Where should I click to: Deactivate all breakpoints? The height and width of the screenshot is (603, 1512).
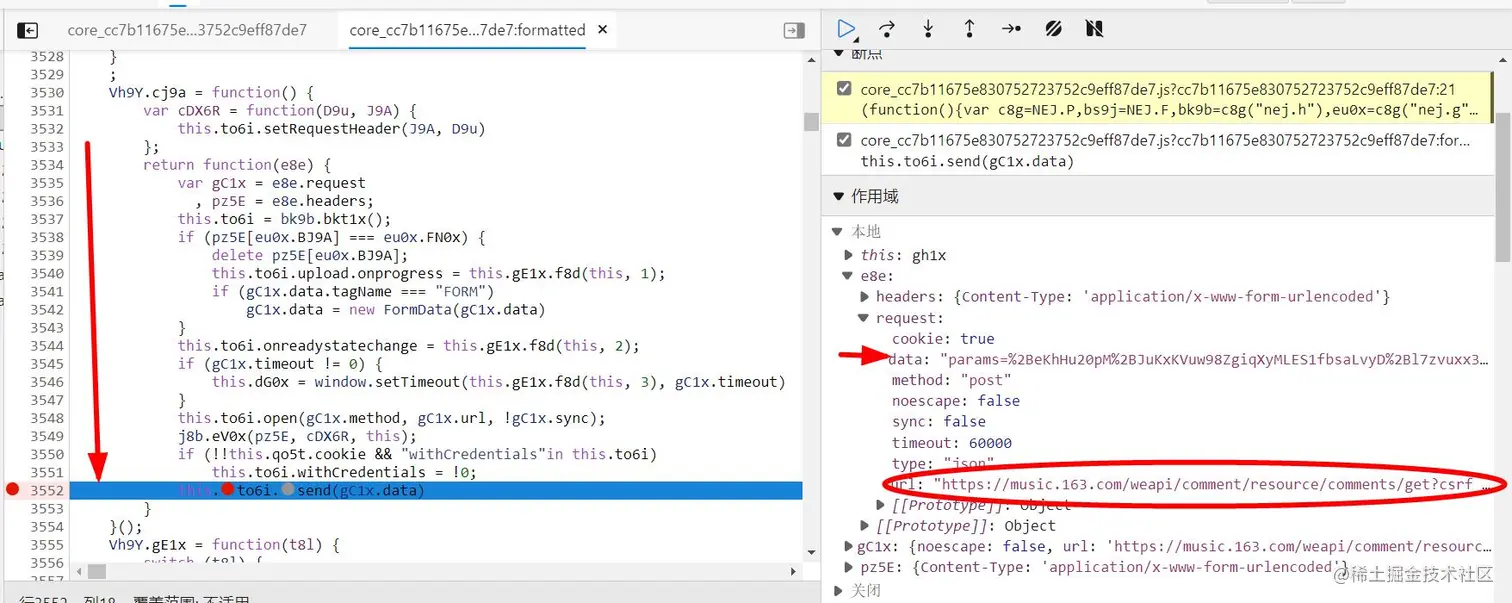pos(1053,29)
